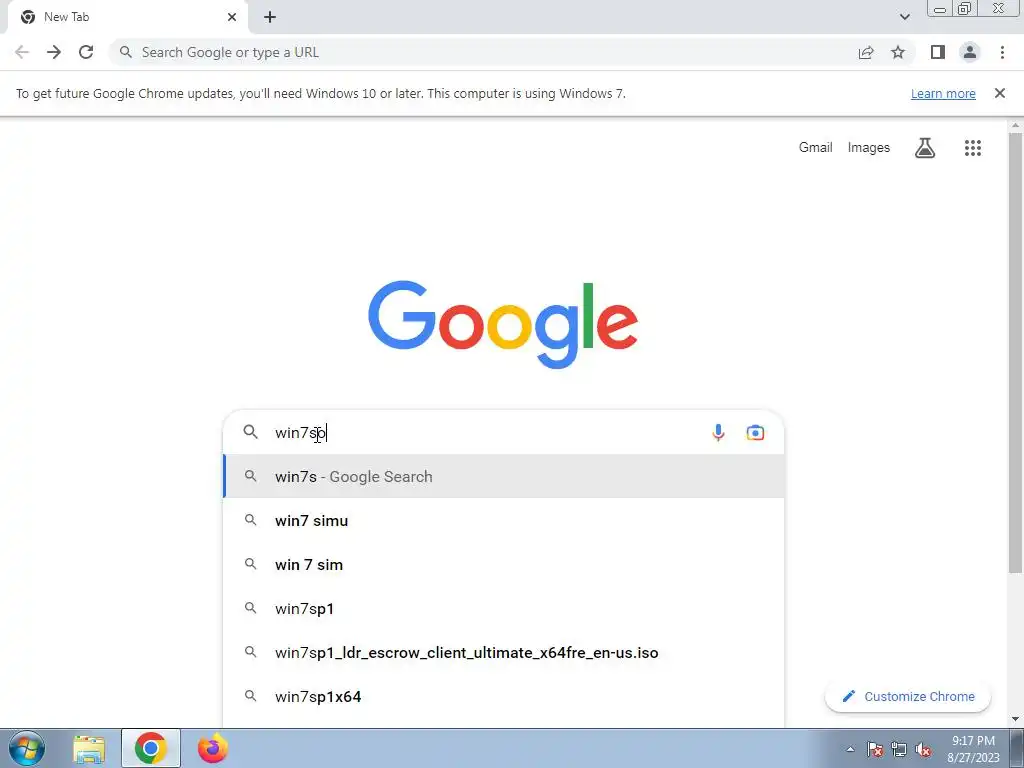1024x768 pixels.
Task: Open Windows Explorer from the taskbar
Action: 89,749
